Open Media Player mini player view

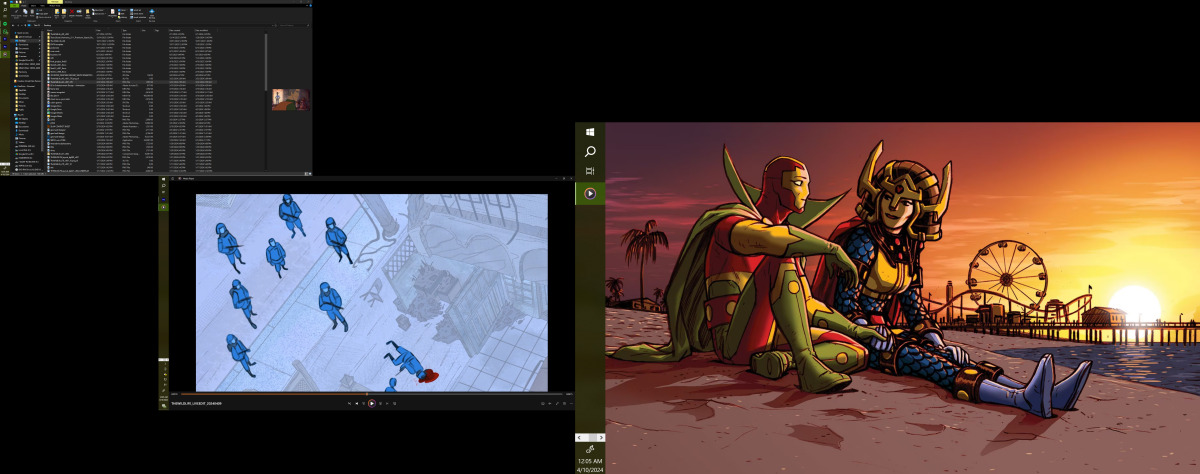pyautogui.click(x=564, y=403)
